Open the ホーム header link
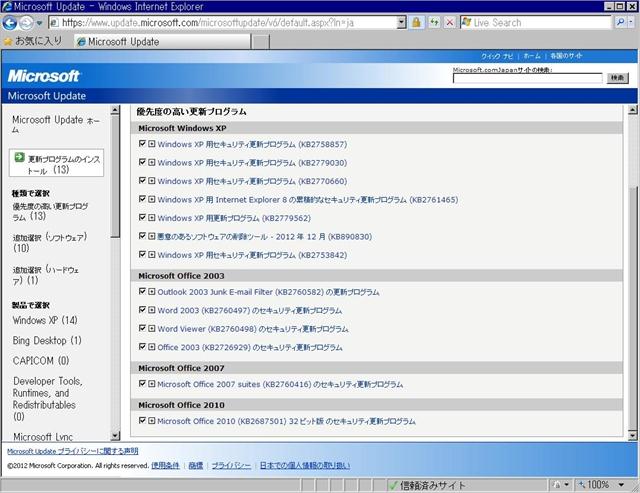The width and height of the screenshot is (640, 493). pos(532,56)
